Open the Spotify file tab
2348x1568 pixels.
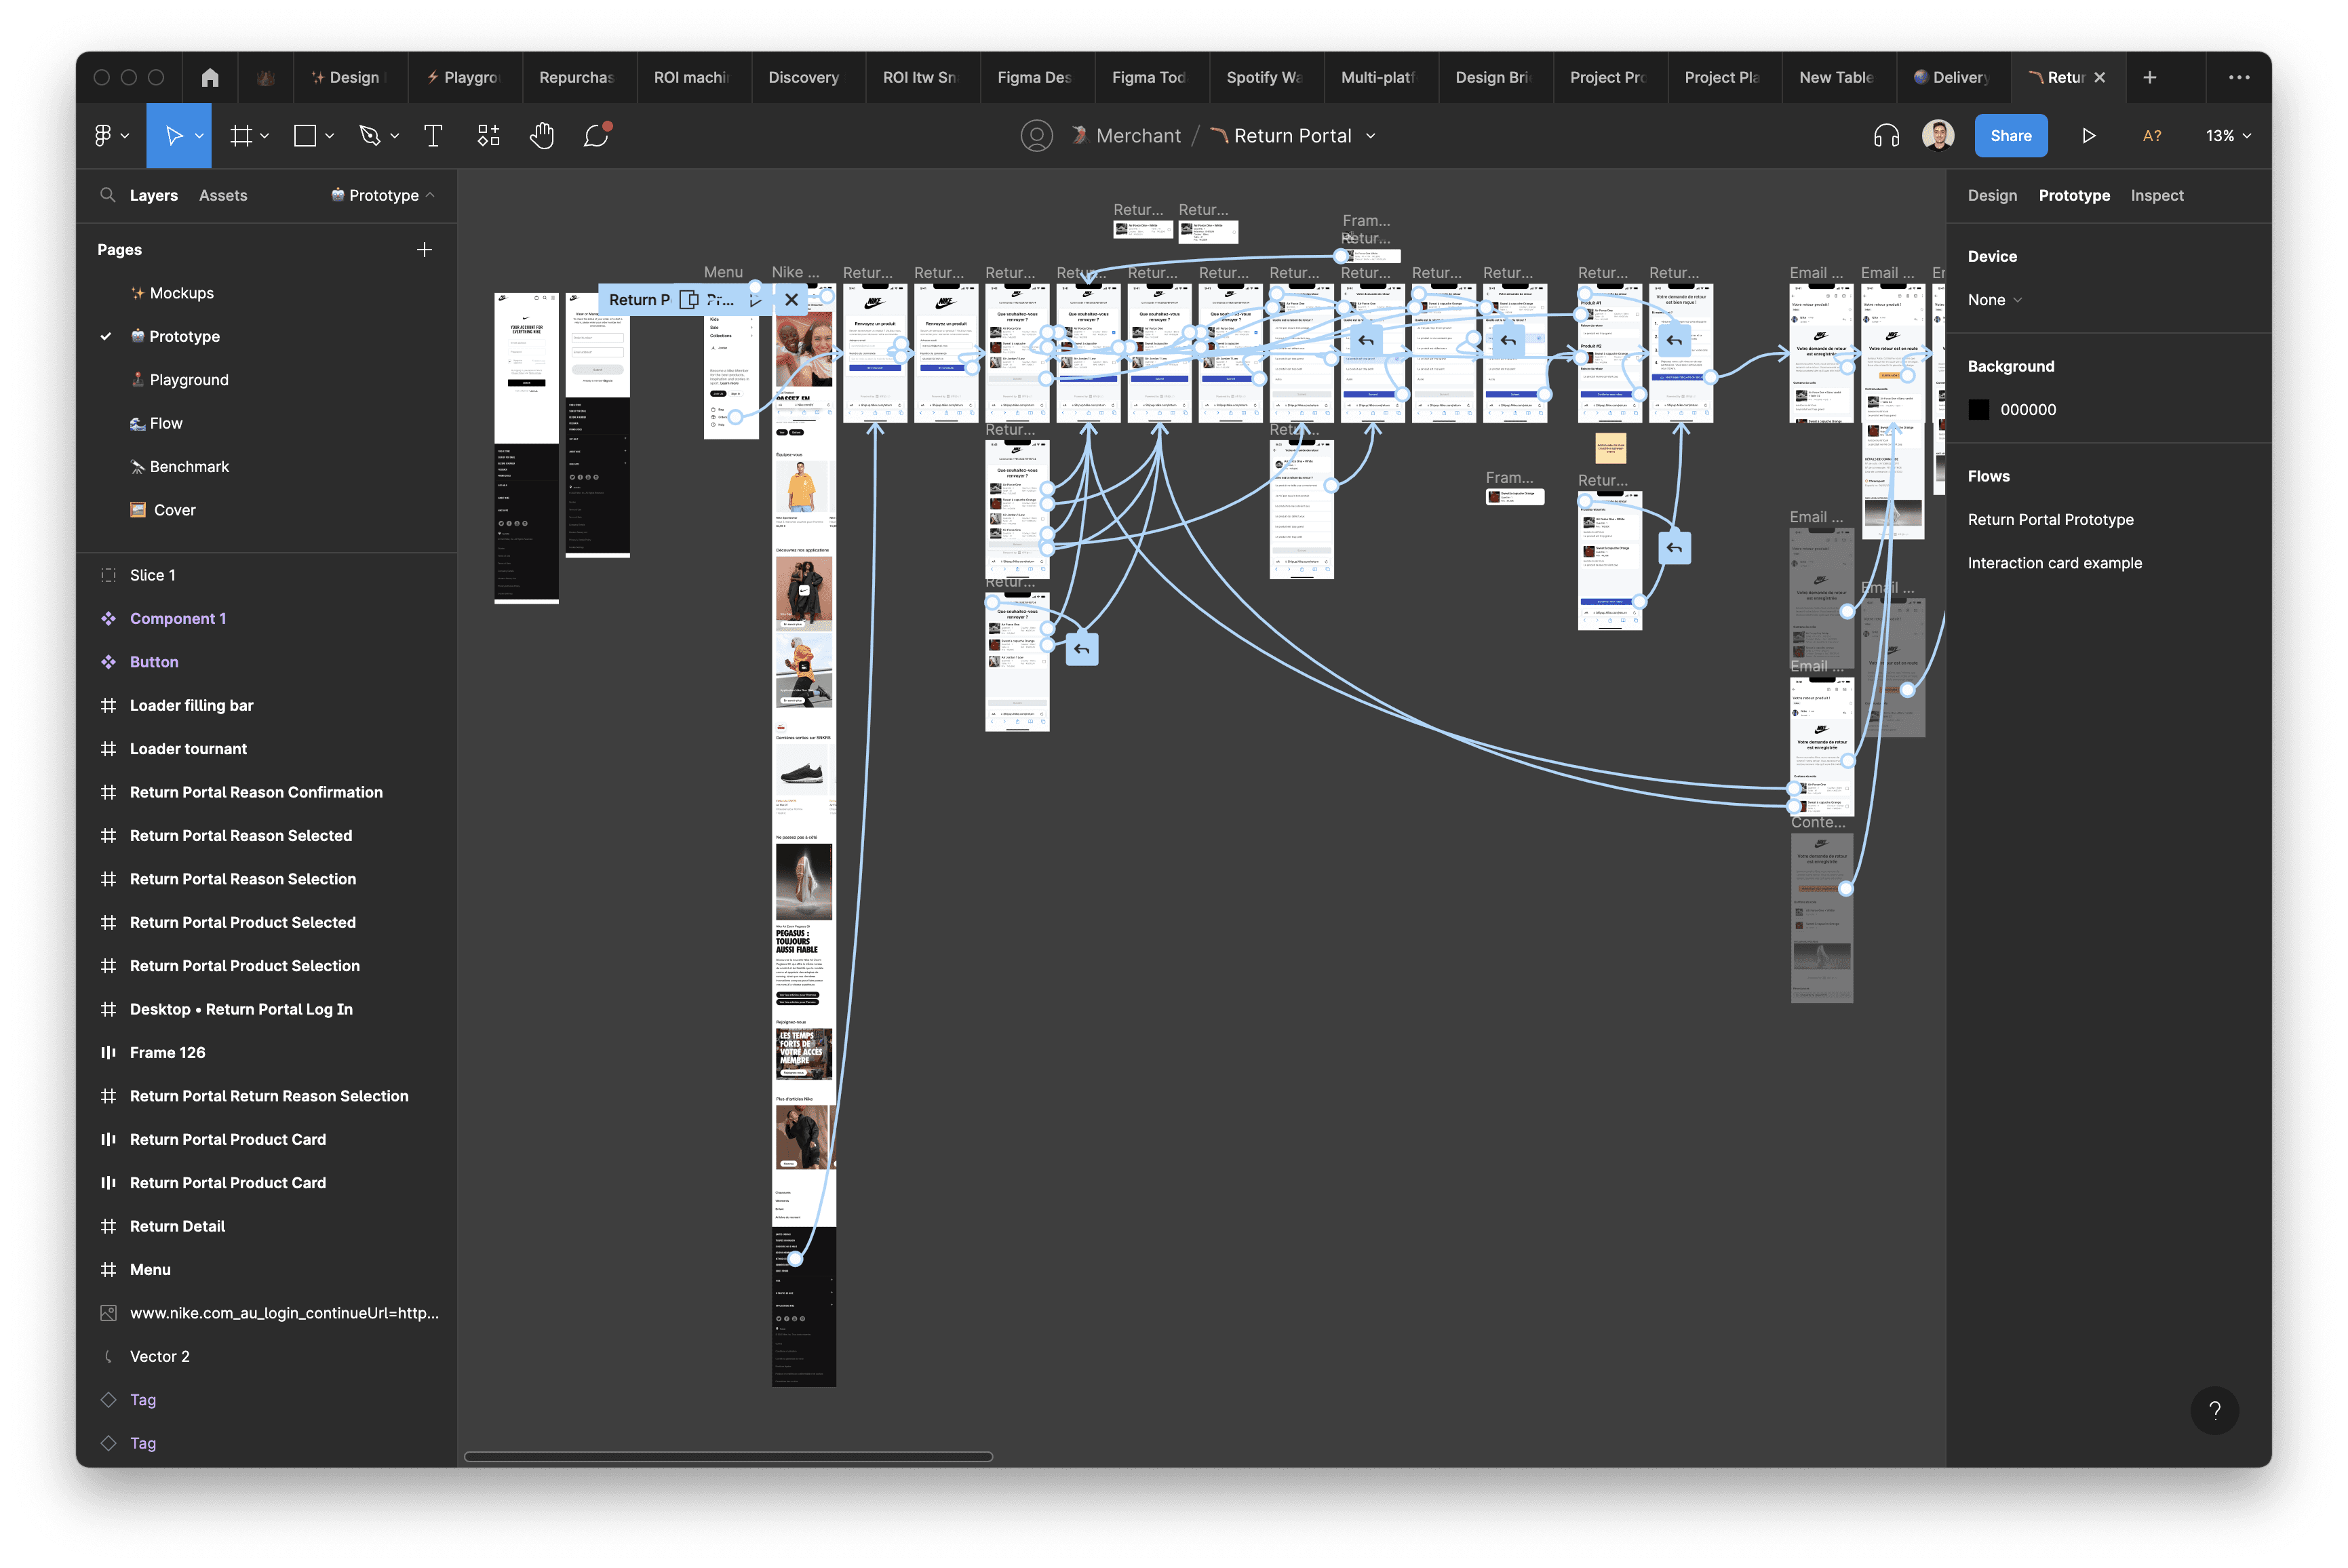click(x=1267, y=77)
